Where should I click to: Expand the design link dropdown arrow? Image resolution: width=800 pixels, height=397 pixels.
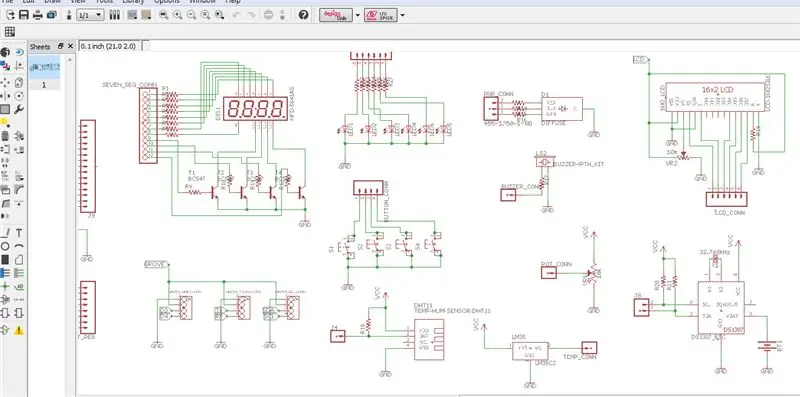point(357,15)
